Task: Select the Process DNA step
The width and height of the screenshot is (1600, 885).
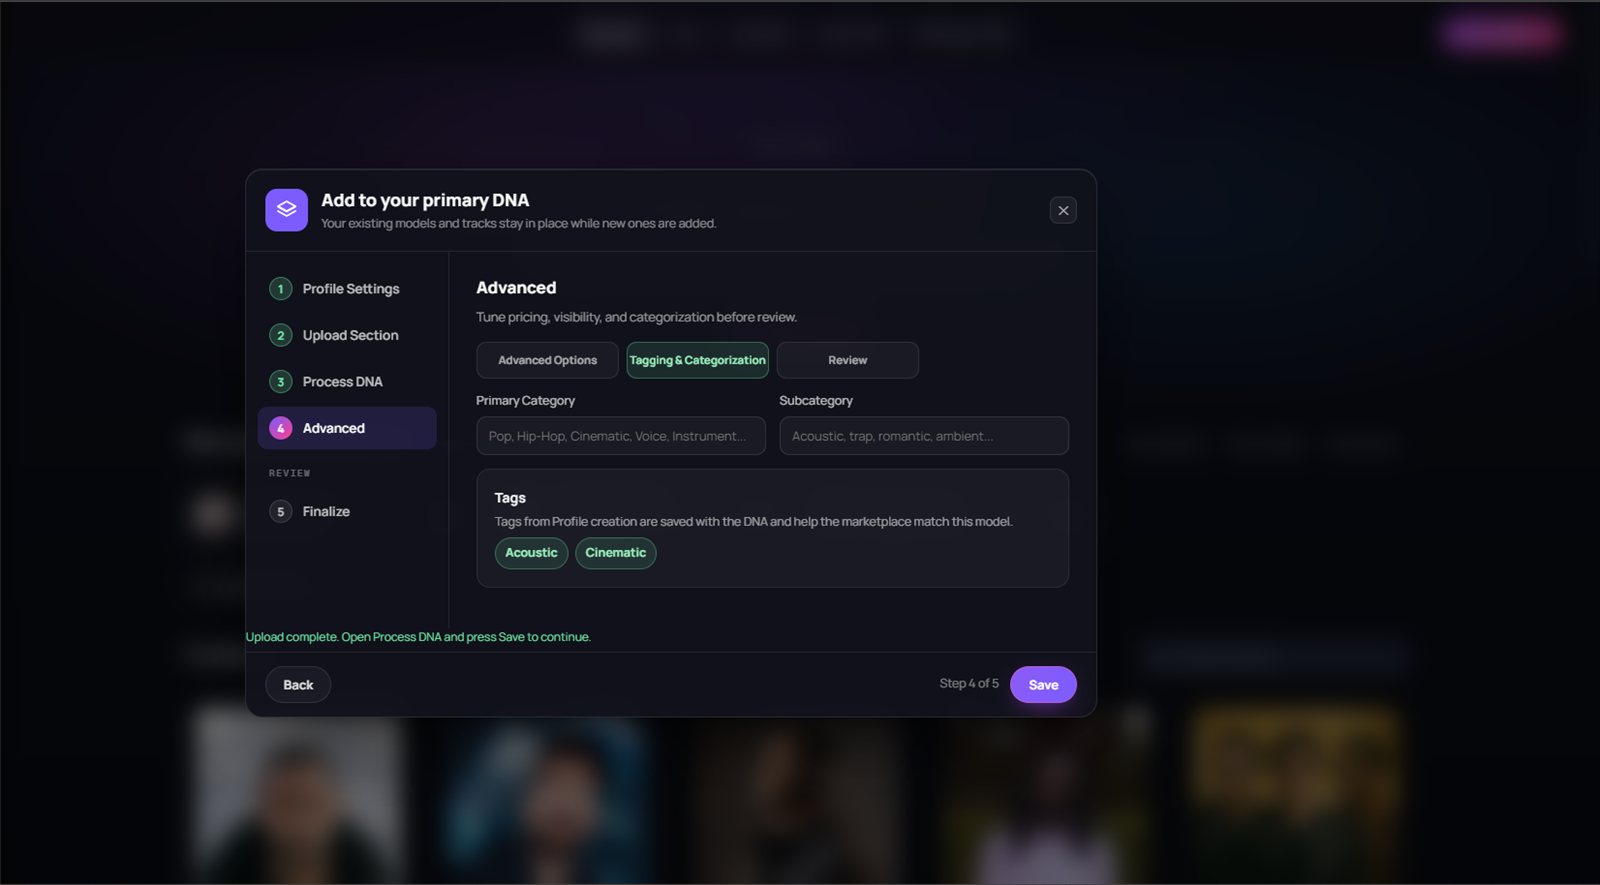Action: 347,382
